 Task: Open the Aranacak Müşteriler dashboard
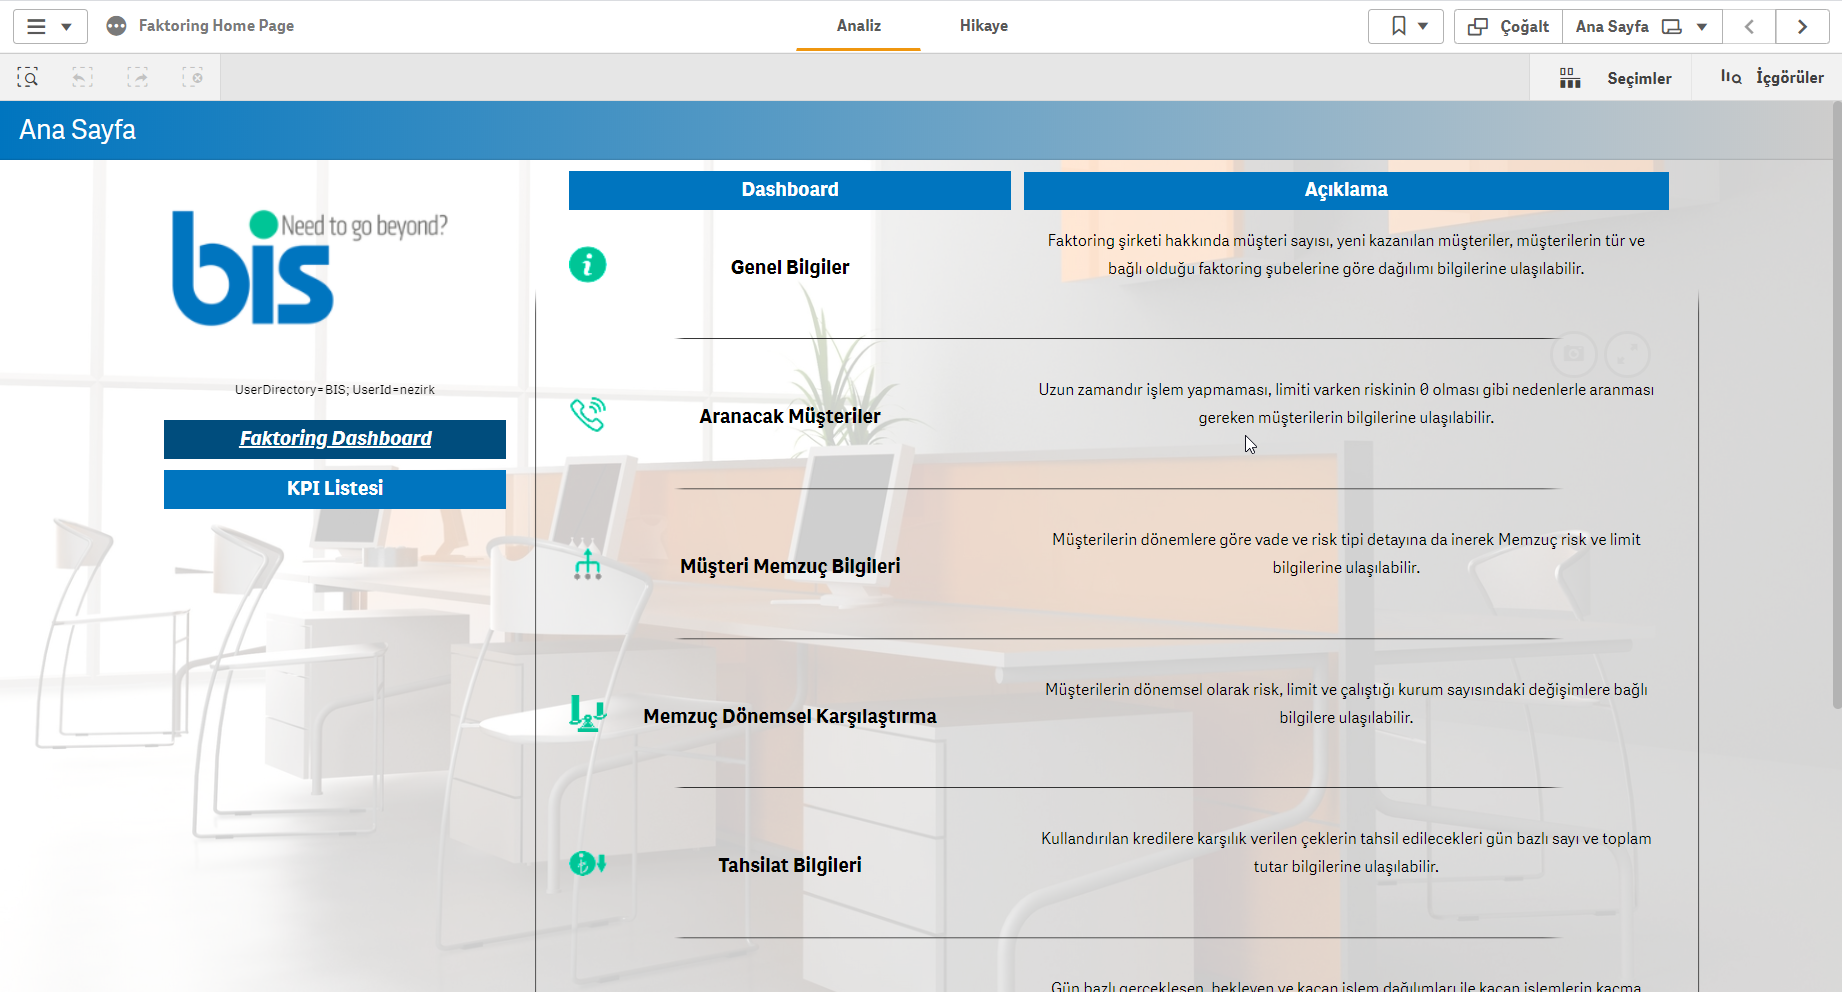pos(790,416)
